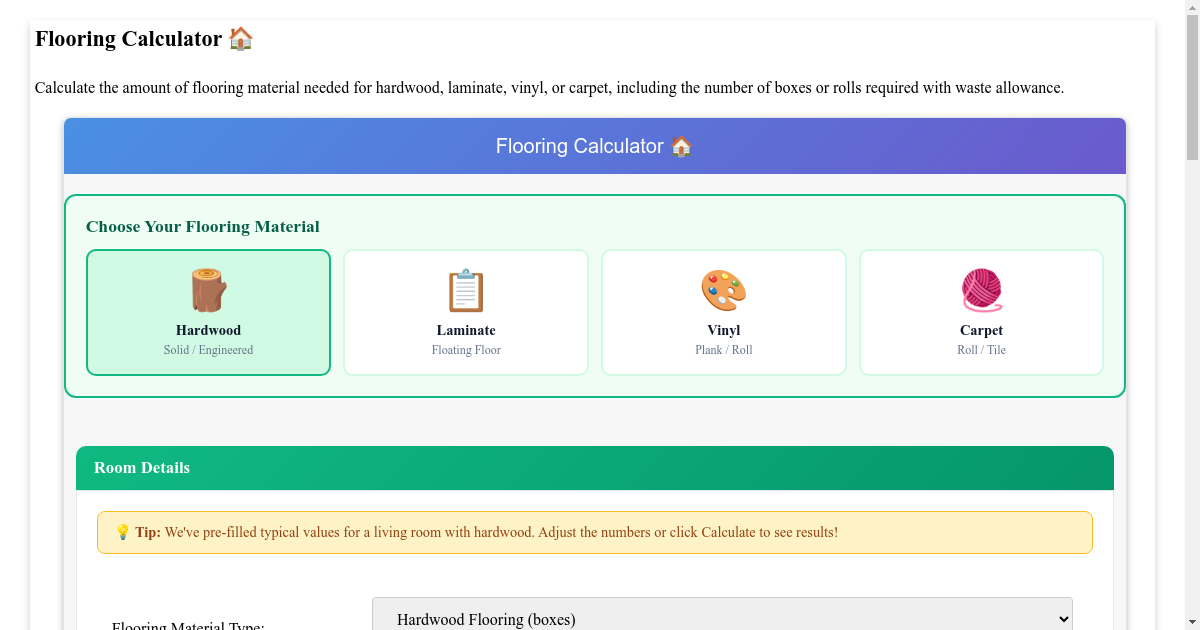Click the vinyl paint palette icon
Image resolution: width=1200 pixels, height=630 pixels.
click(x=724, y=289)
